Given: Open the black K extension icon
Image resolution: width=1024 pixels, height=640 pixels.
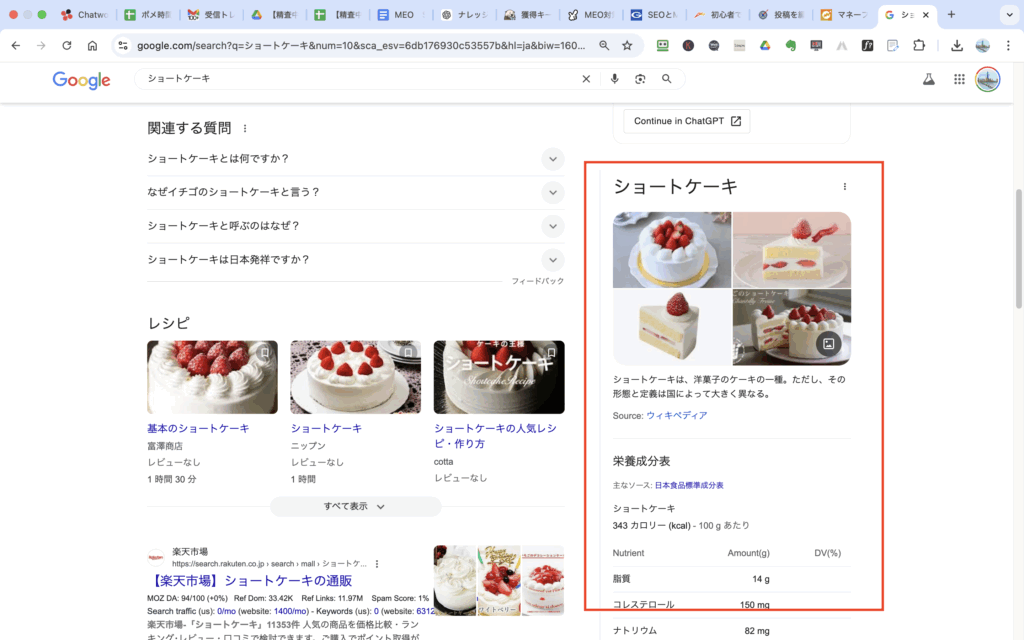Looking at the screenshot, I should click(x=688, y=46).
